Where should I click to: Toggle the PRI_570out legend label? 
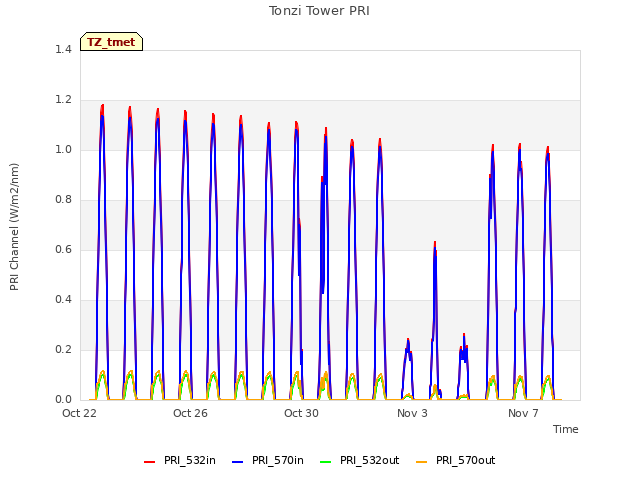465,460
